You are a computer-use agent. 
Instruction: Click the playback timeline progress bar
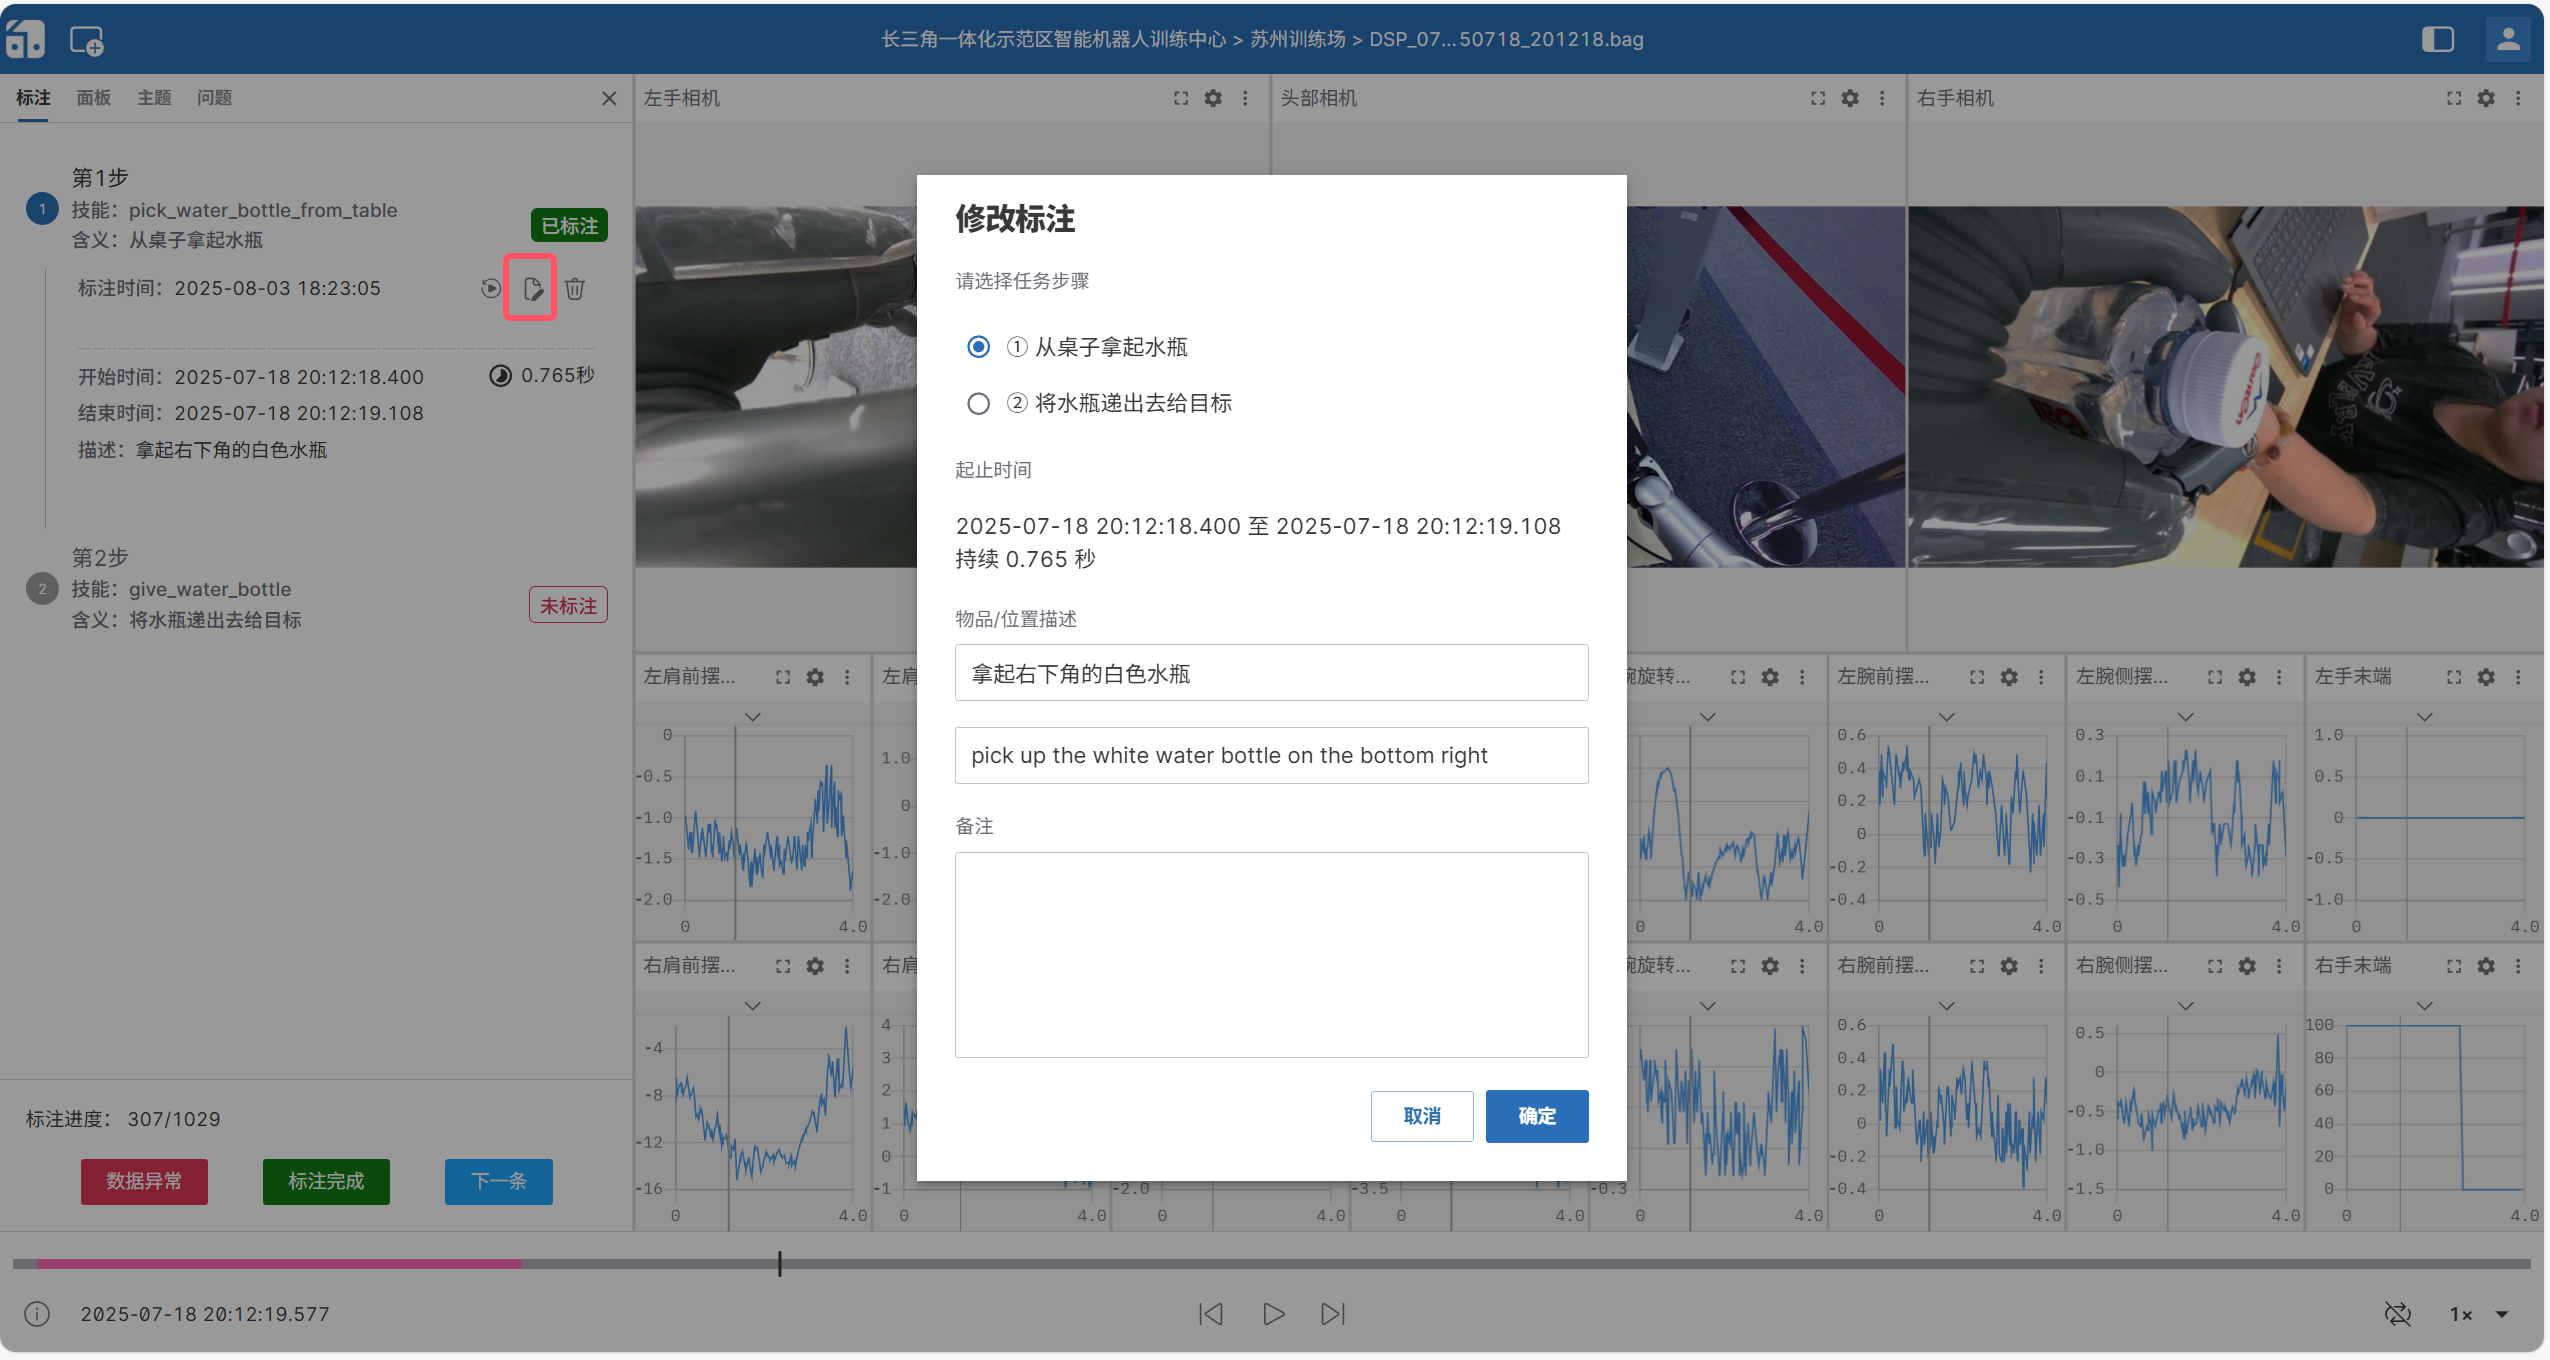point(1270,1264)
